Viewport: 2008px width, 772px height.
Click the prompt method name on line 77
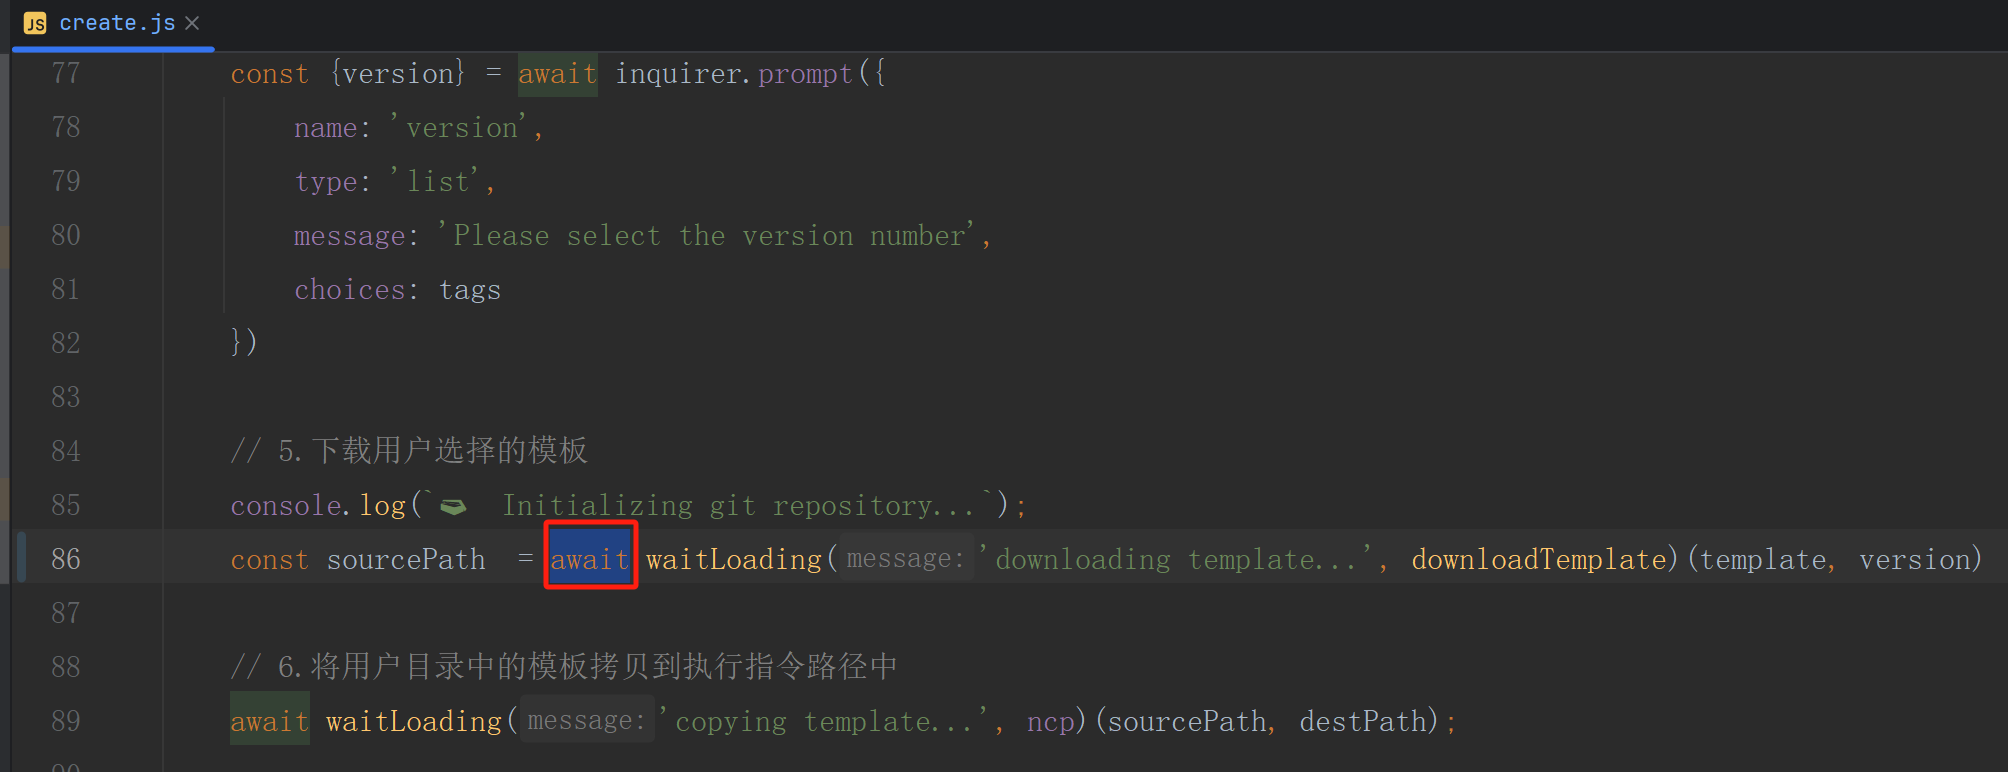(x=804, y=74)
